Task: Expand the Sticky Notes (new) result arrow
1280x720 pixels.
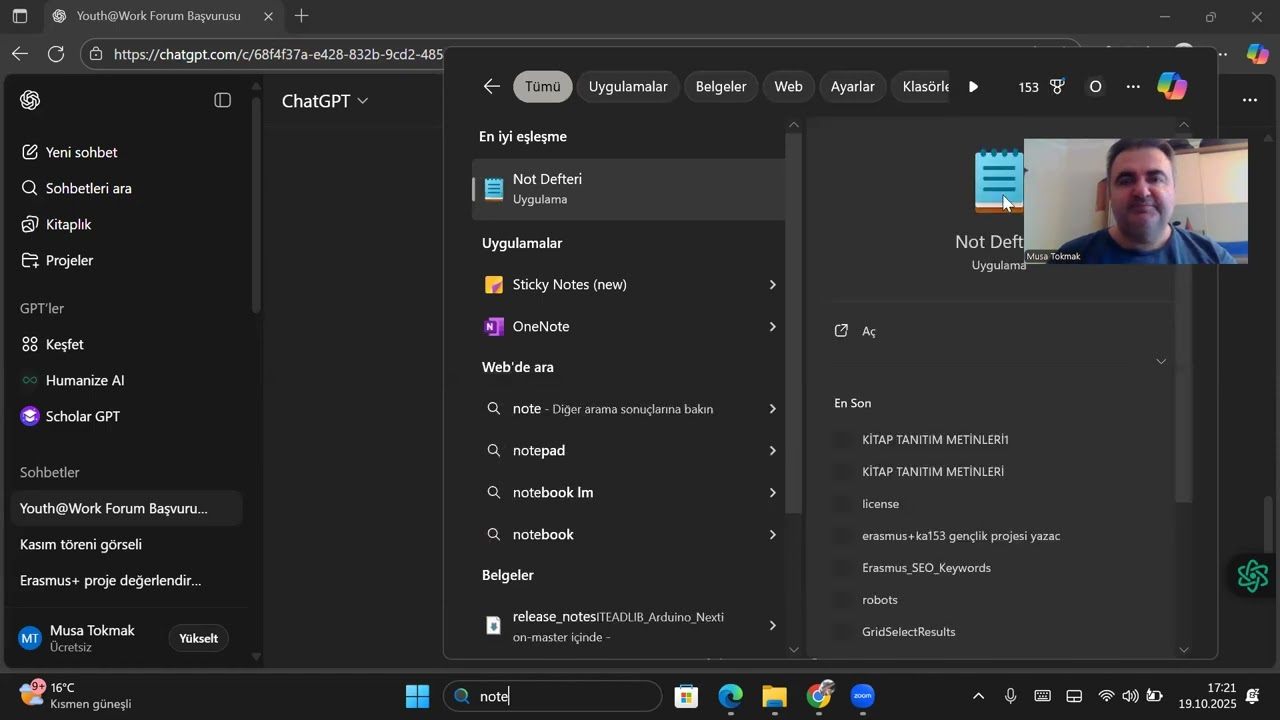Action: click(772, 285)
